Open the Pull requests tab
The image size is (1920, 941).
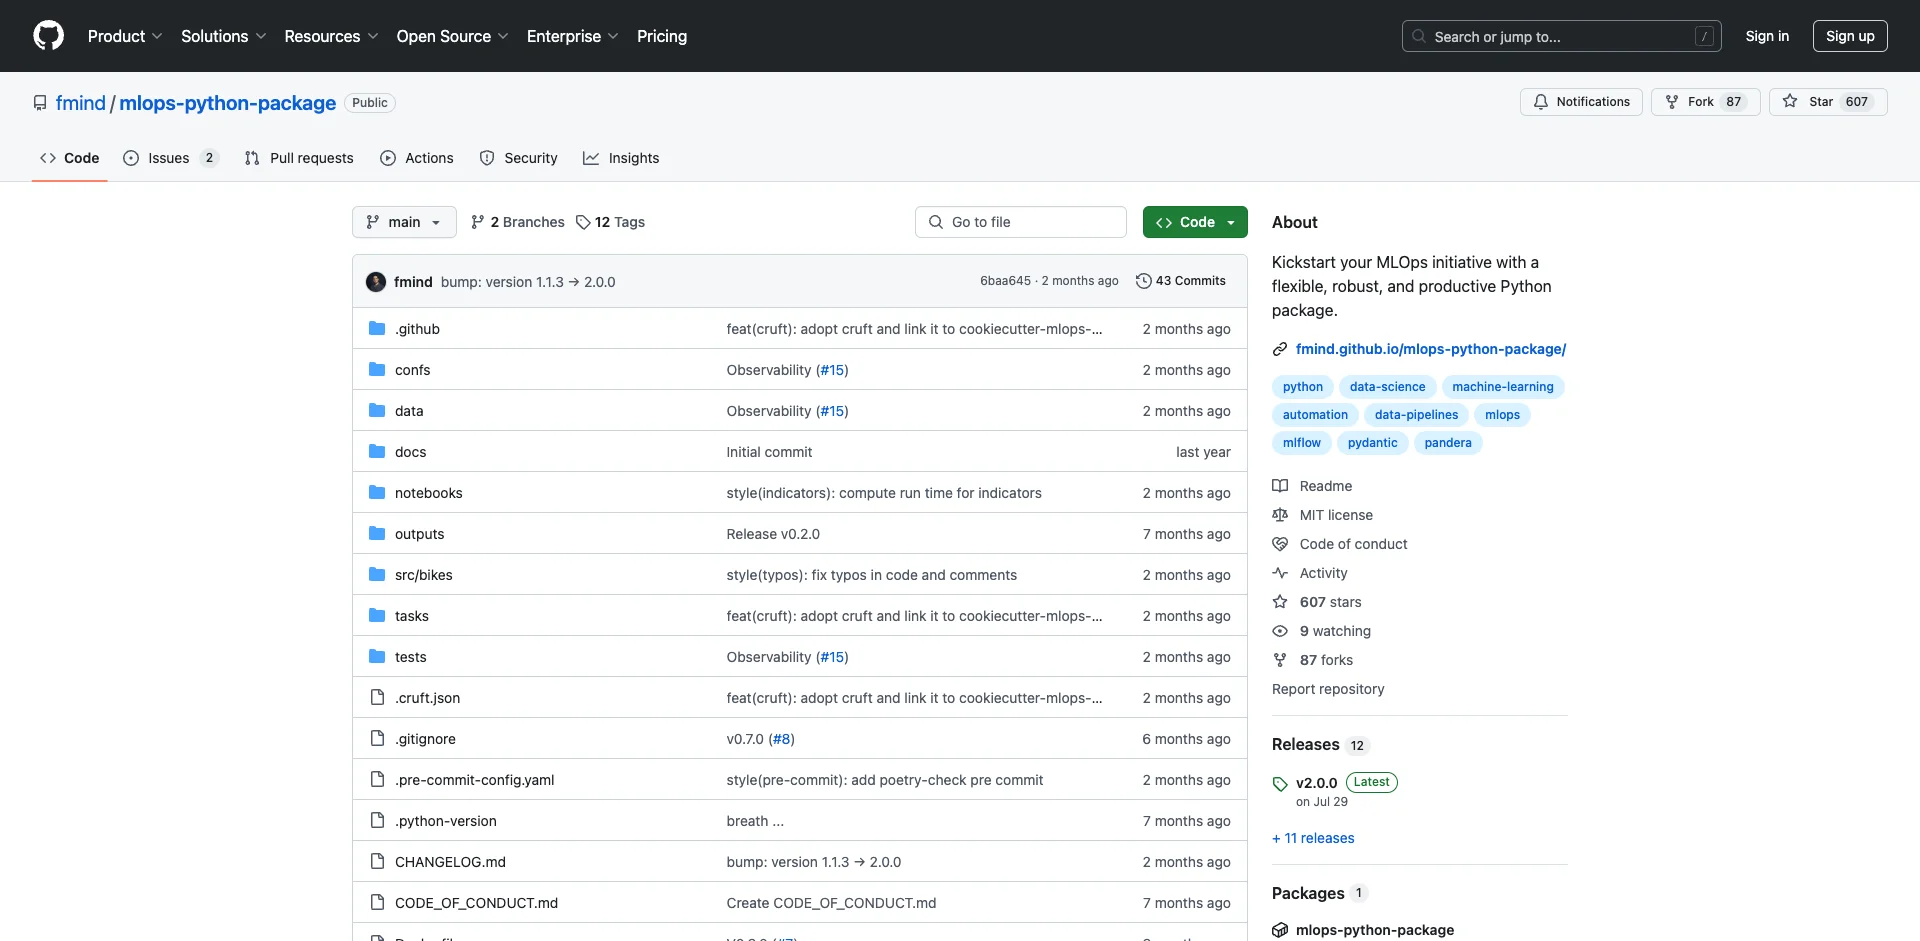coord(299,158)
